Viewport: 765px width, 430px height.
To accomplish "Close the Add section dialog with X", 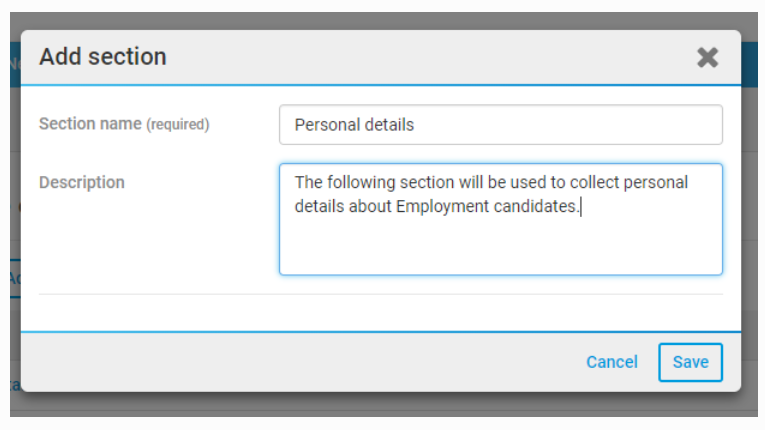I will pos(708,57).
